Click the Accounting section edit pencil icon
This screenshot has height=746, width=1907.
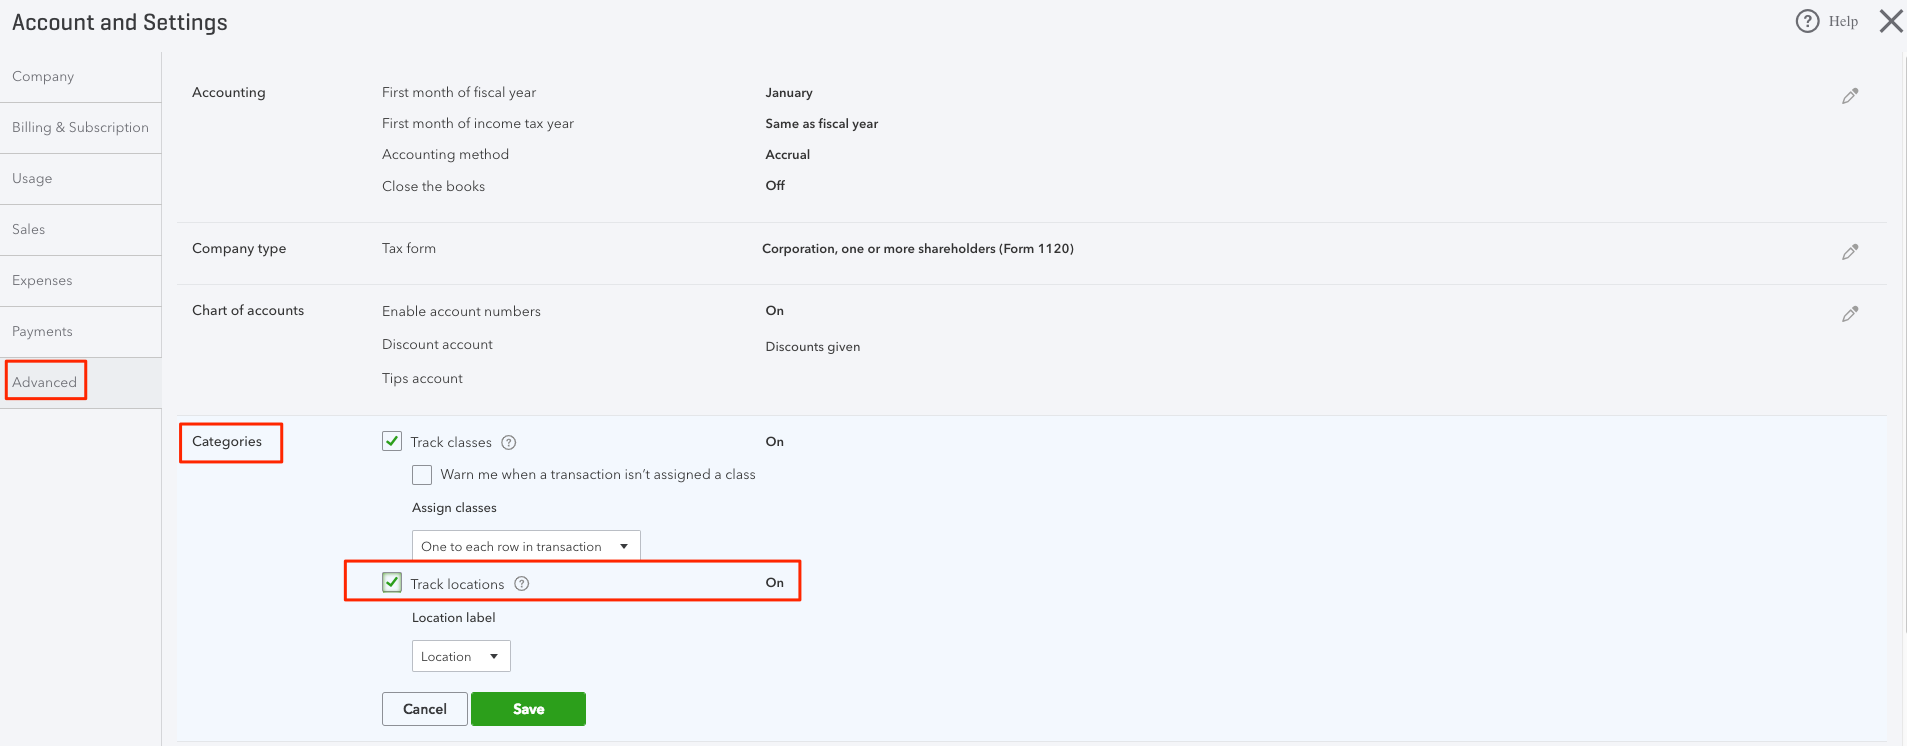coord(1850,96)
